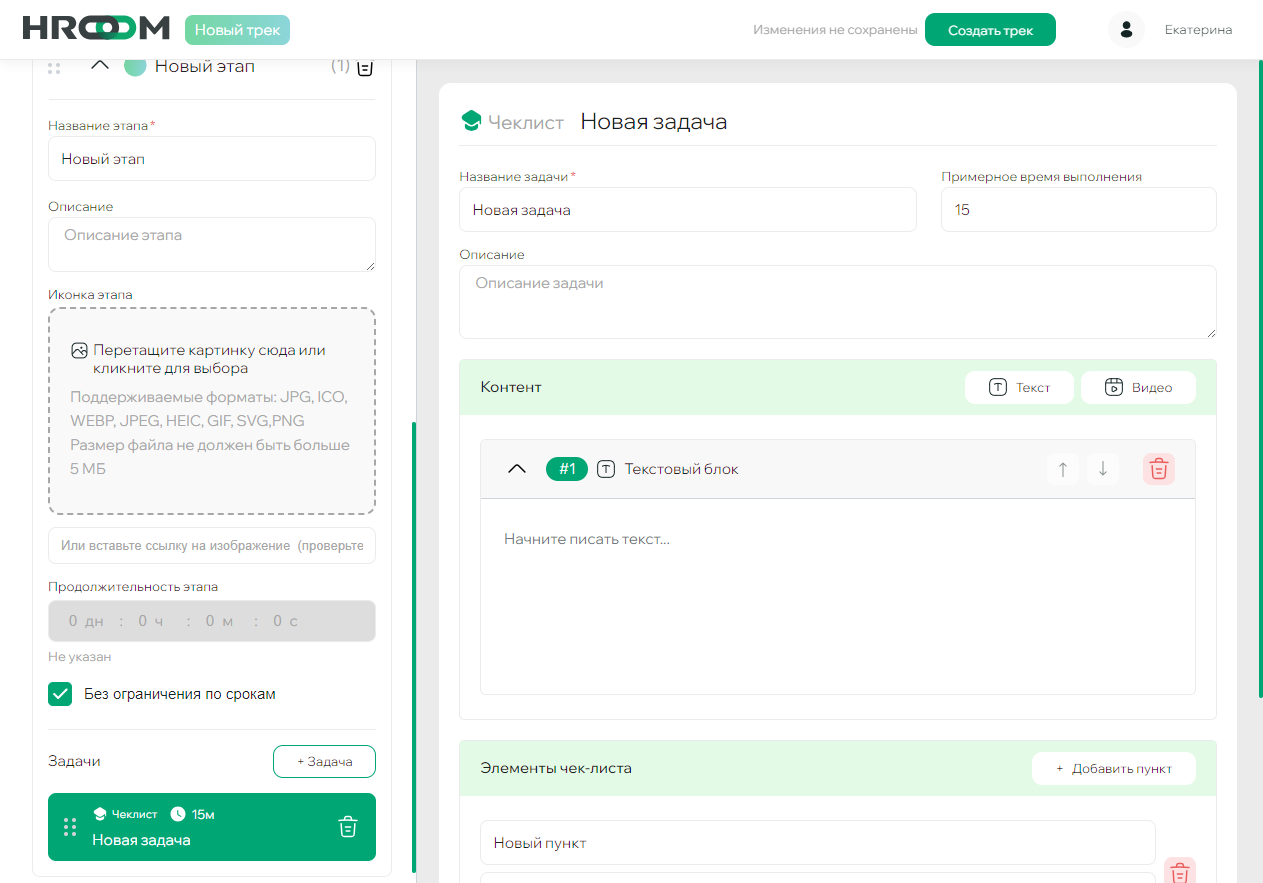Collapse the Новый этап stage section
The image size is (1263, 883).
pos(100,66)
